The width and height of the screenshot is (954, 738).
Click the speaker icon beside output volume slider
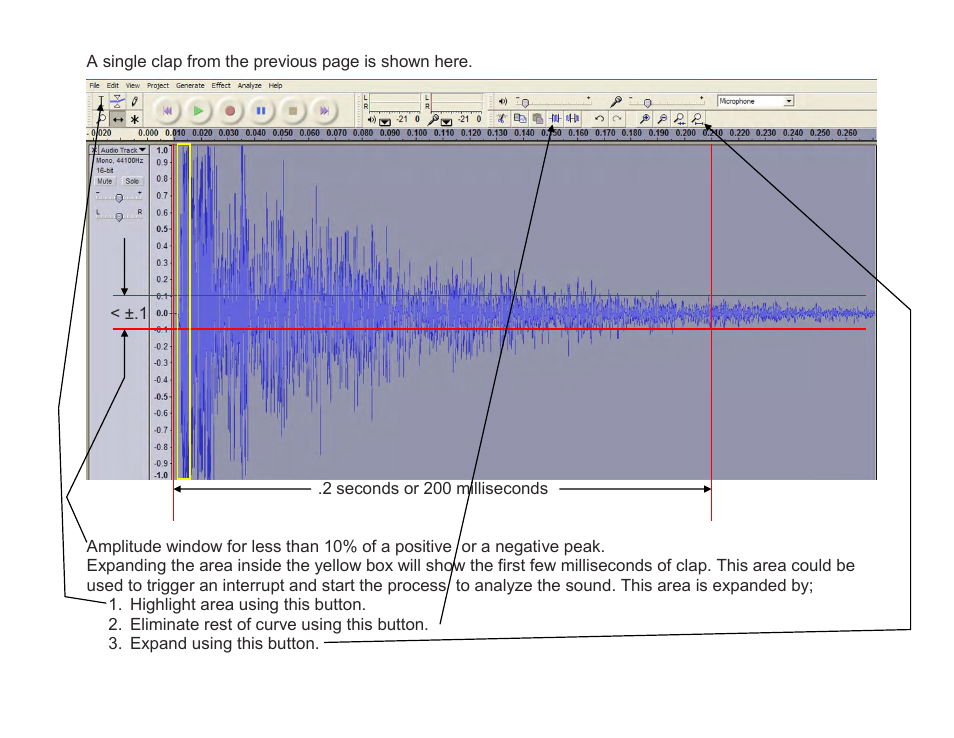[503, 101]
